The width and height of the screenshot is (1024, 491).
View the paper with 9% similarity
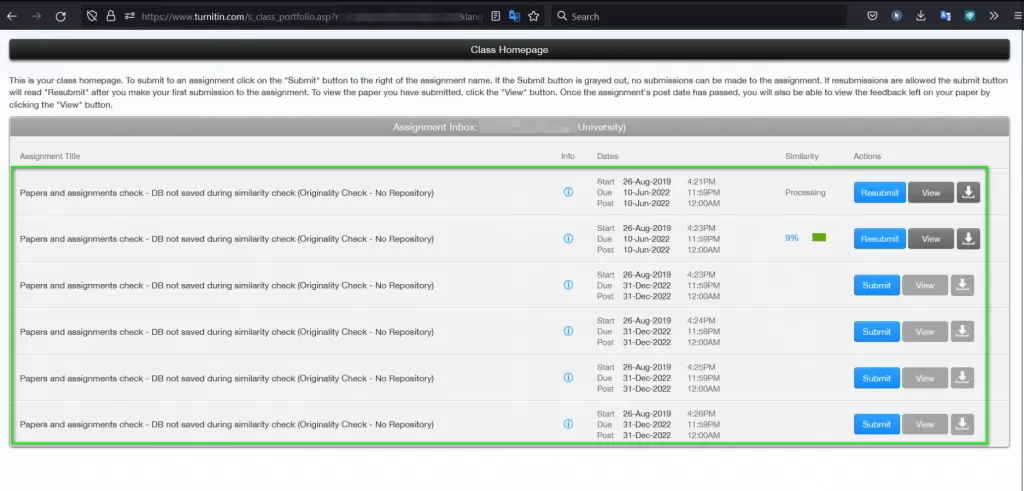point(930,239)
